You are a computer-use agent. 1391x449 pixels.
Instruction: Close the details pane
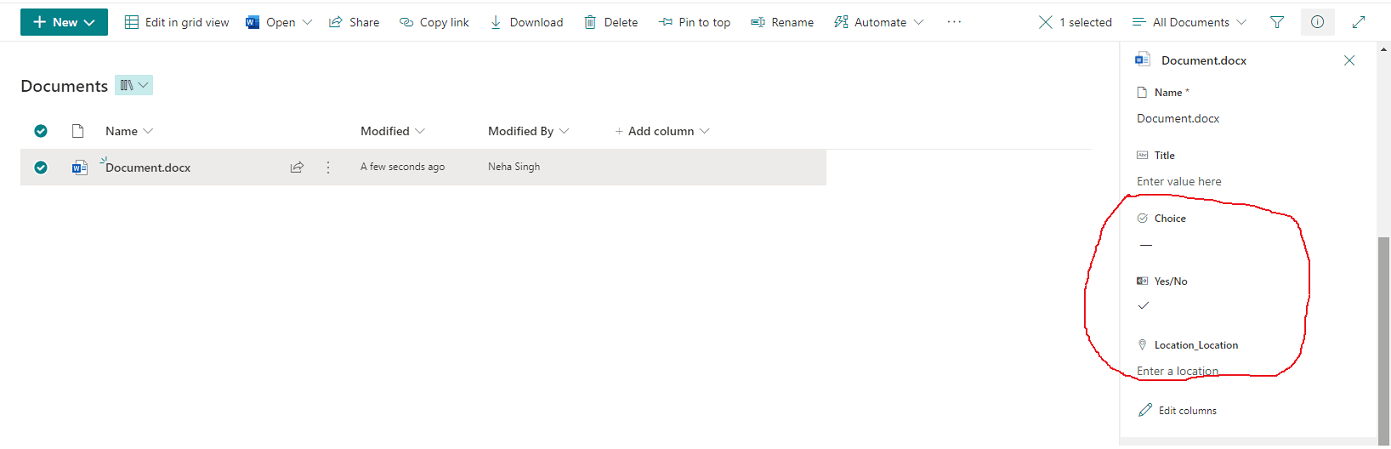tap(1349, 60)
